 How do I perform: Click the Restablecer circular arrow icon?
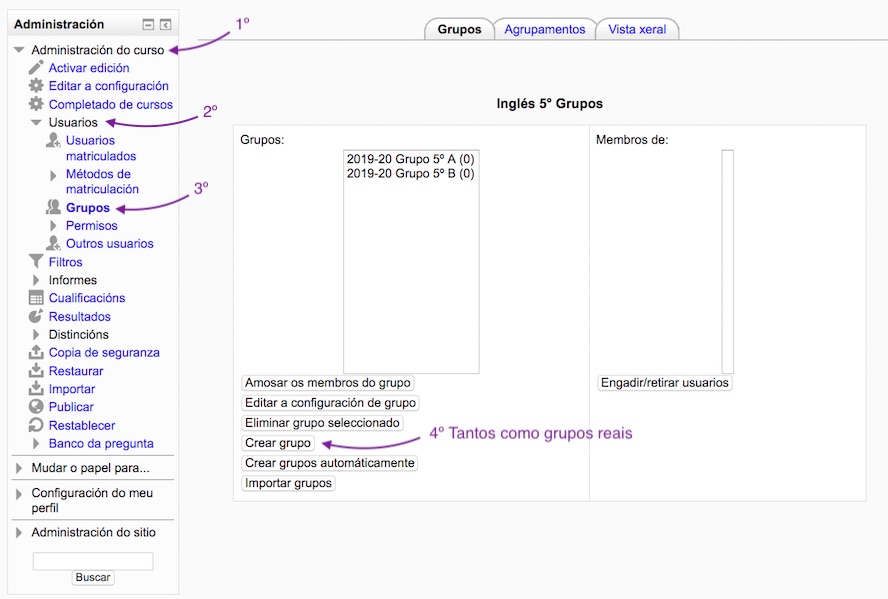[x=37, y=425]
